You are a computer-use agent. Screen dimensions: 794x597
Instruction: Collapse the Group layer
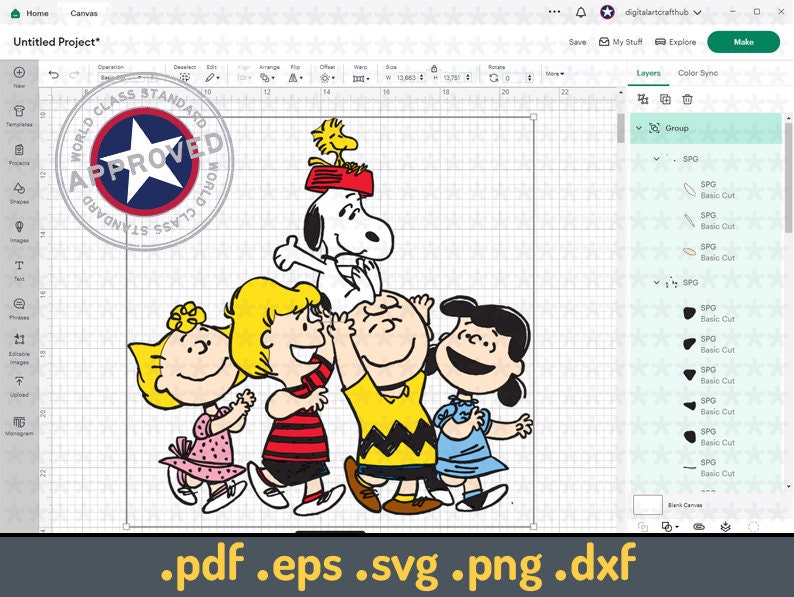(x=639, y=128)
